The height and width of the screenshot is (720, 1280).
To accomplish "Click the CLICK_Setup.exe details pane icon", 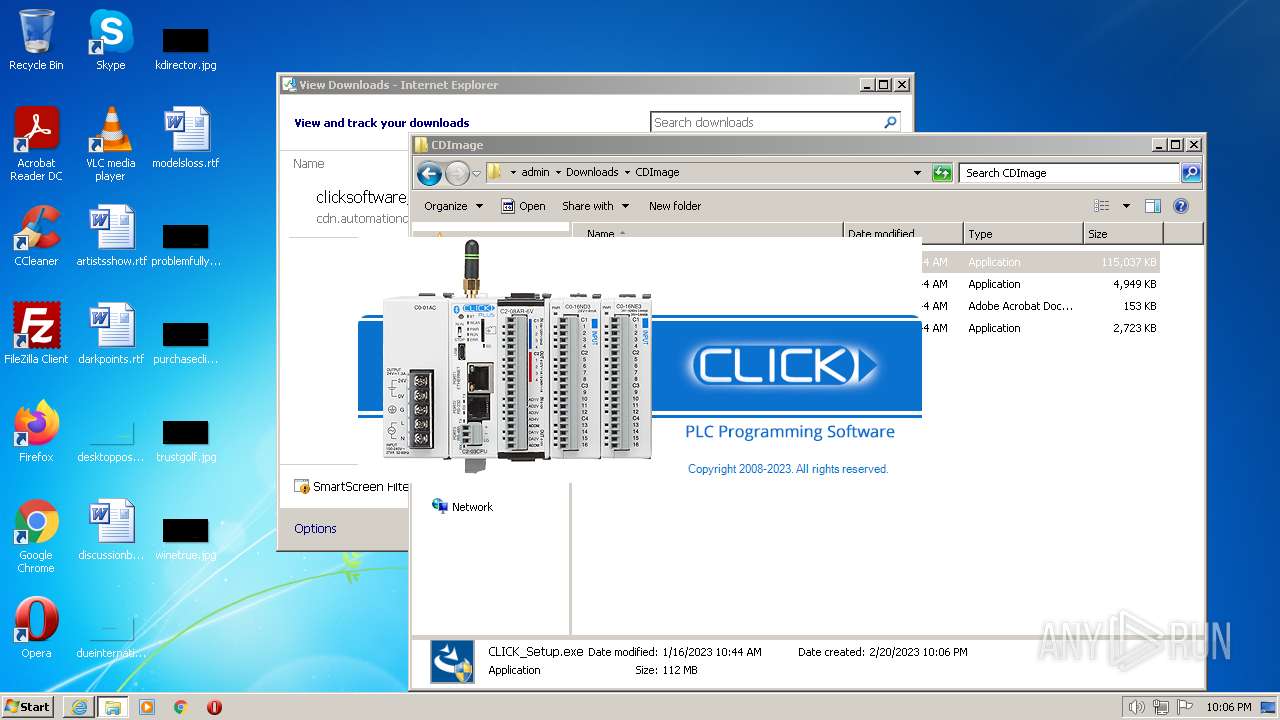I will [452, 661].
